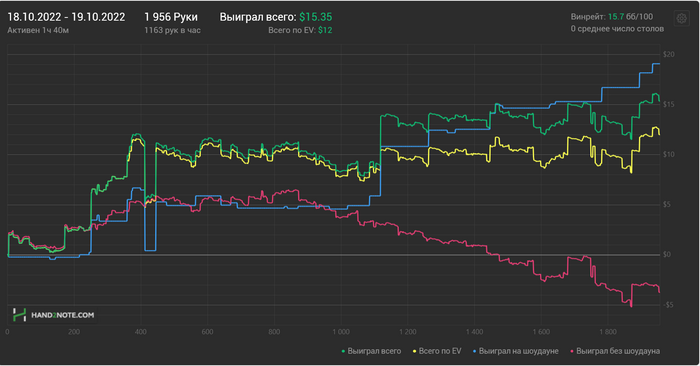The image size is (700, 366).
Task: Open the graph settings gear icon
Action: pyautogui.click(x=681, y=19)
